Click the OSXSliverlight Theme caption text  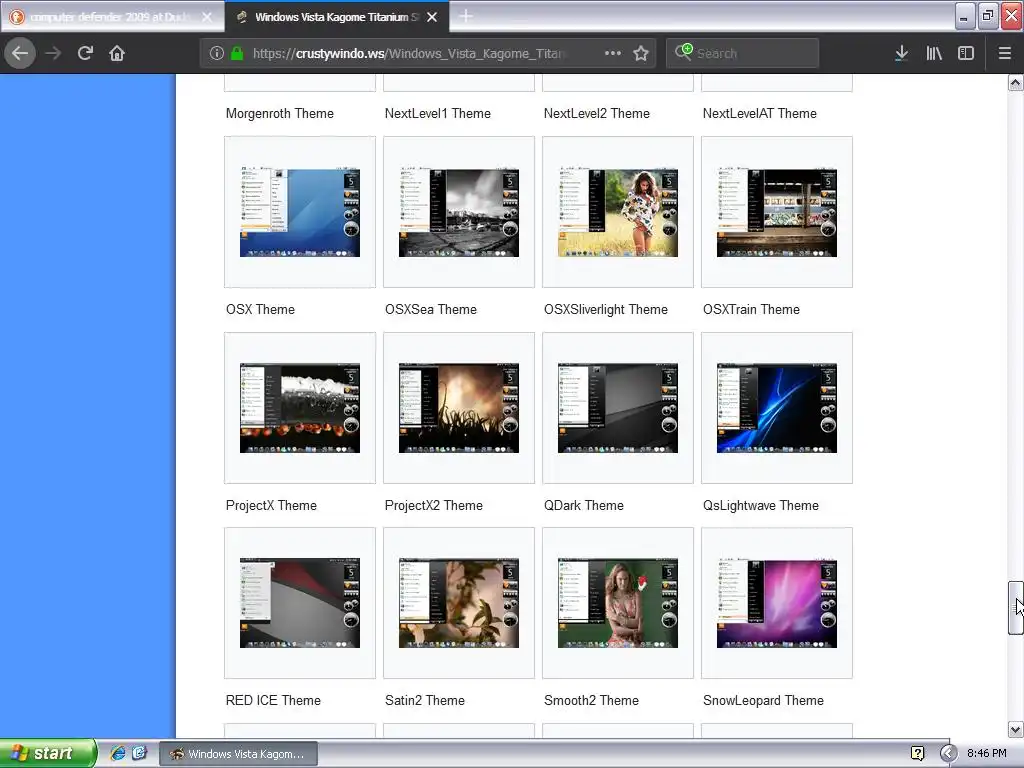[x=605, y=310]
